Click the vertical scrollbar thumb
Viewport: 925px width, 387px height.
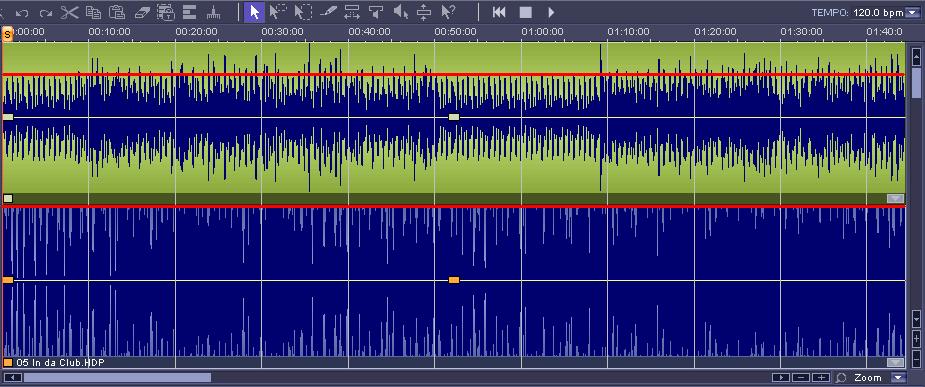click(916, 83)
